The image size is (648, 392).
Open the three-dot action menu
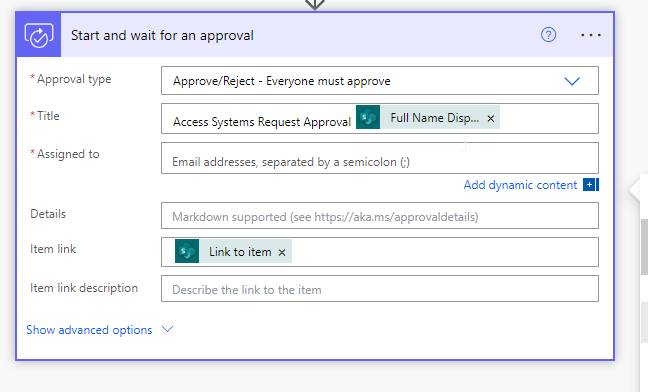click(x=591, y=35)
